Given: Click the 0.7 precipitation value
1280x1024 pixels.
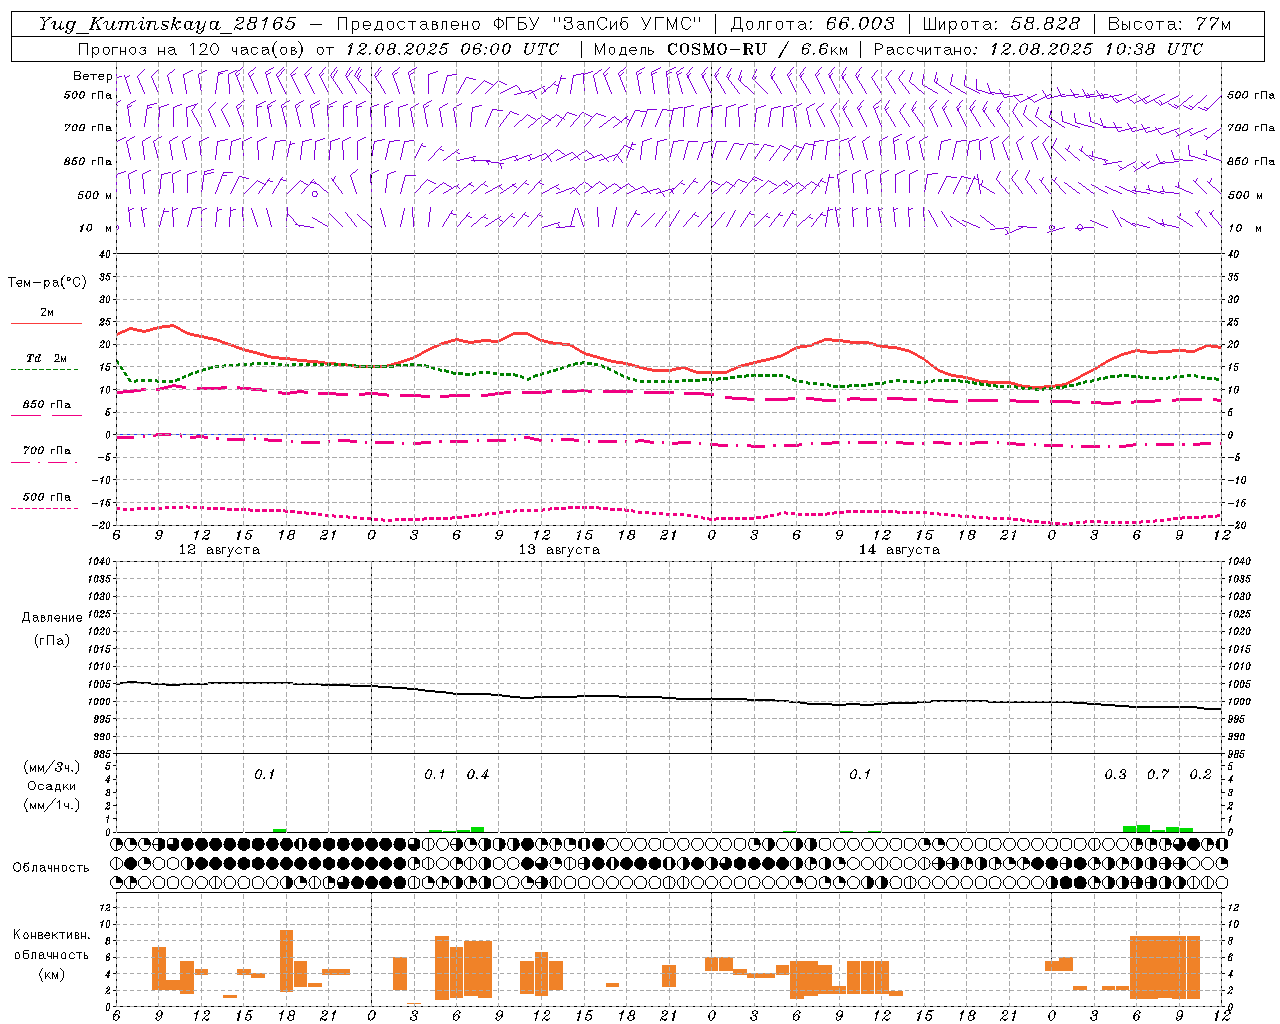Looking at the screenshot, I should click(1158, 775).
